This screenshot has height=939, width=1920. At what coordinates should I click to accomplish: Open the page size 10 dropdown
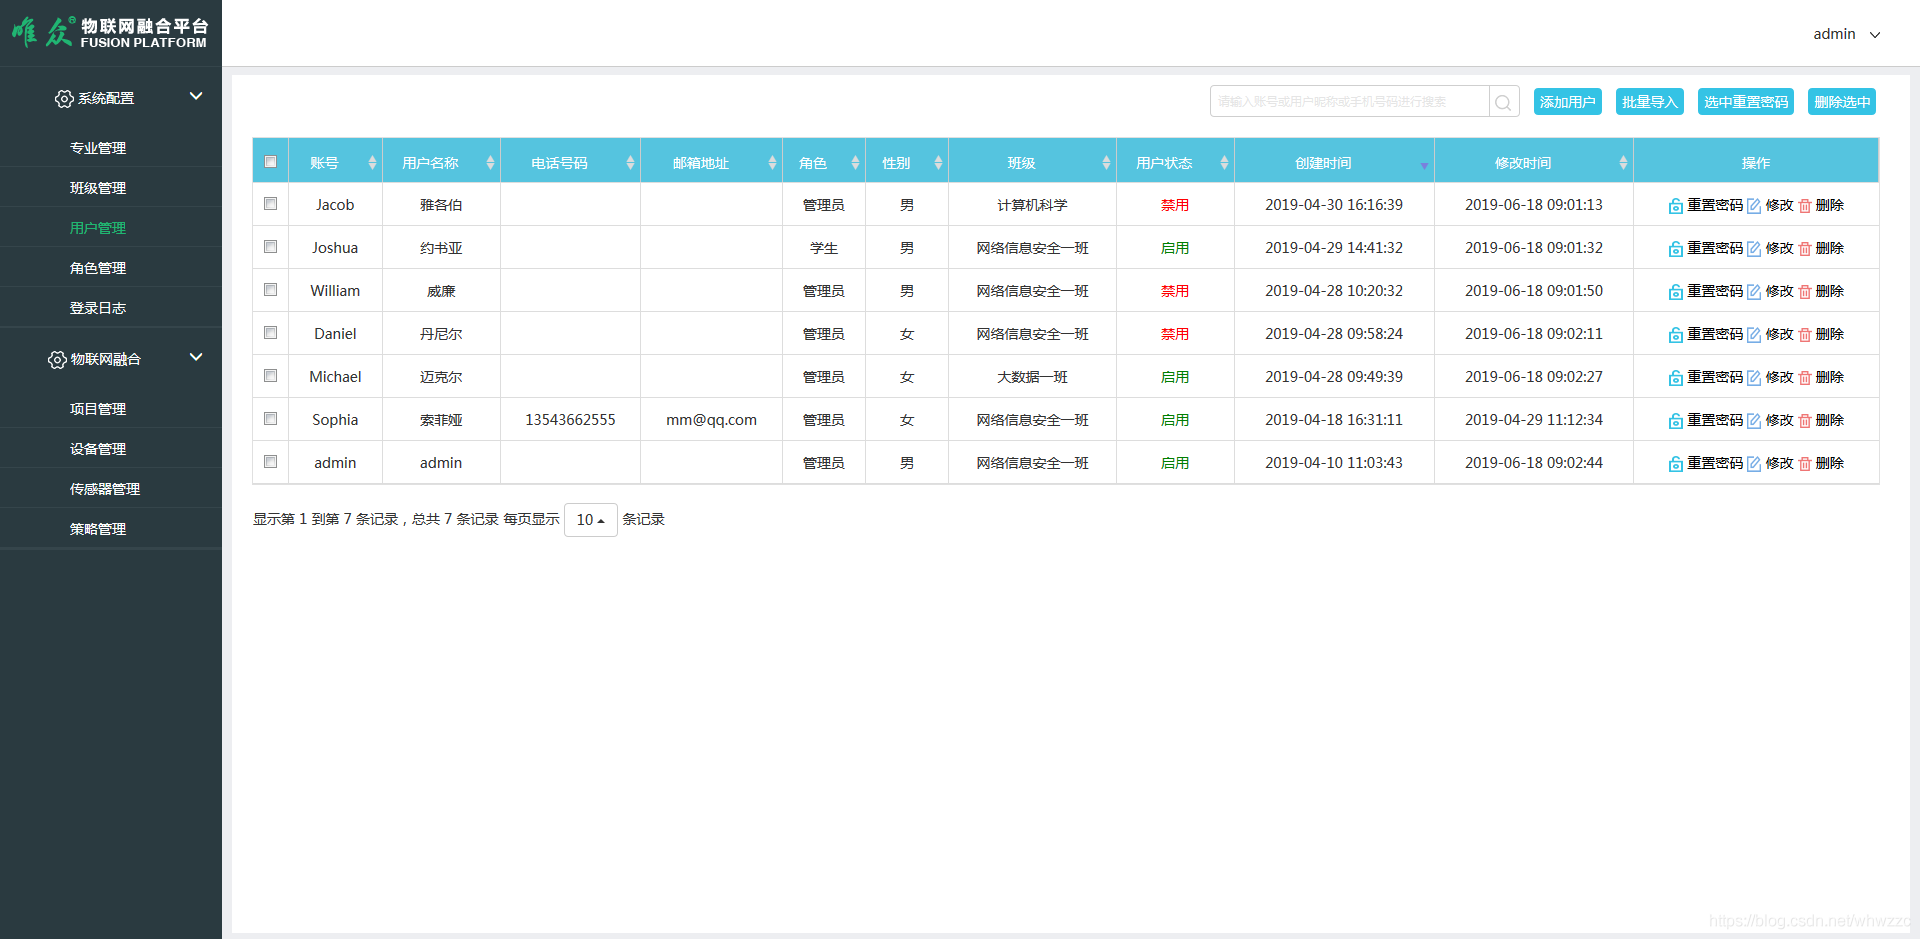[590, 520]
